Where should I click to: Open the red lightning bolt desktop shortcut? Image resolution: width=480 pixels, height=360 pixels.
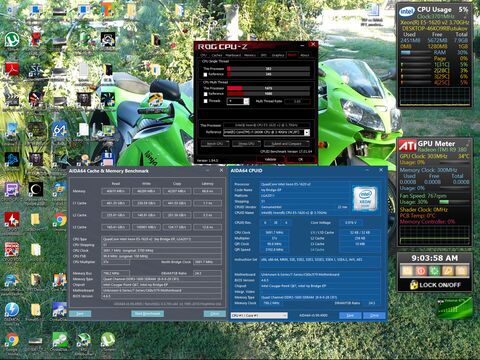(x=12, y=219)
